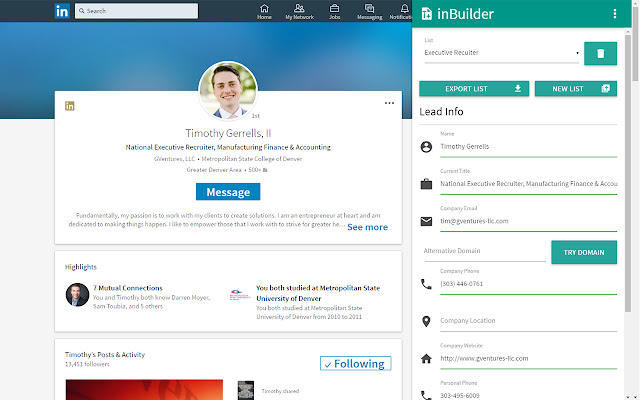Click the gold LinkedIn premium badge
Viewport: 640px width, 400px height.
click(70, 106)
